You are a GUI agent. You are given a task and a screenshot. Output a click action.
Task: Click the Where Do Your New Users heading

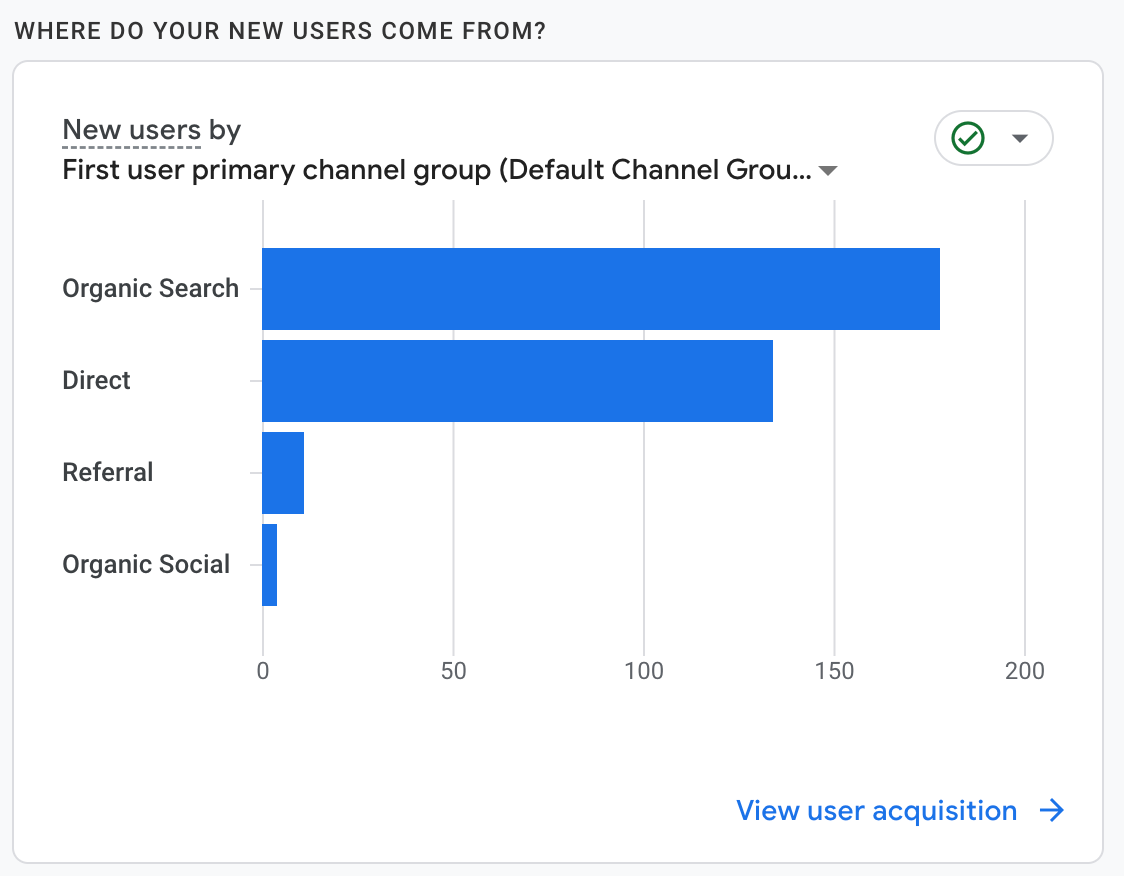281,30
